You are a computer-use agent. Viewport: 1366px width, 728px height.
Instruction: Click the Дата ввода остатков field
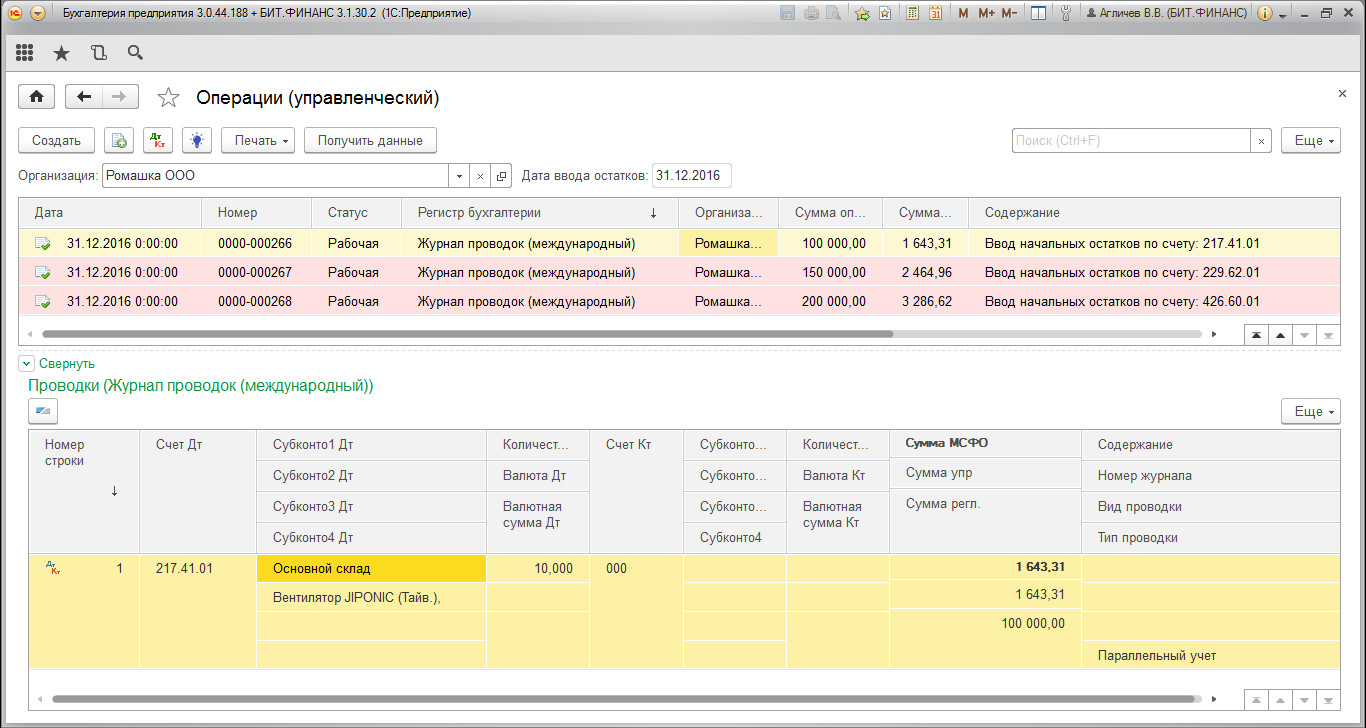click(x=691, y=176)
